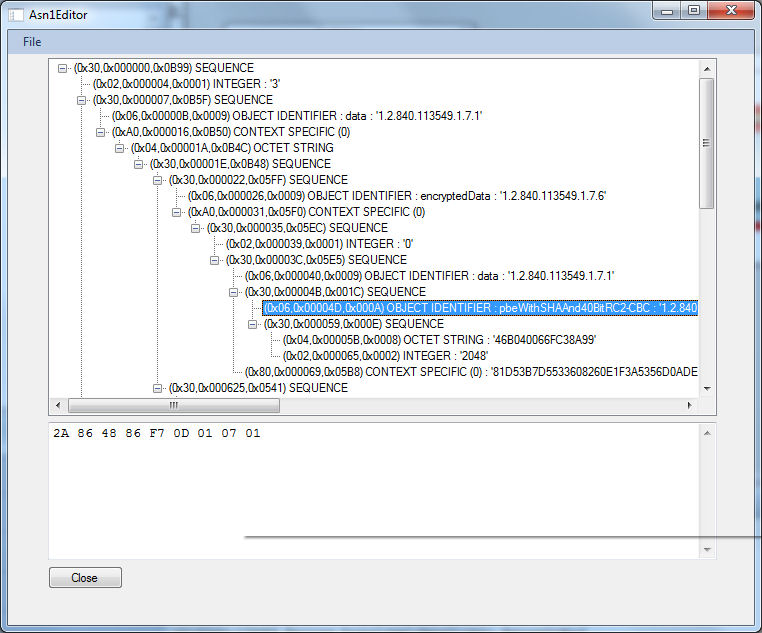Select the highlighted pbeWithSHAAnd40BitRC2-CBC item
Viewport: 762px width, 633px height.
[480, 308]
